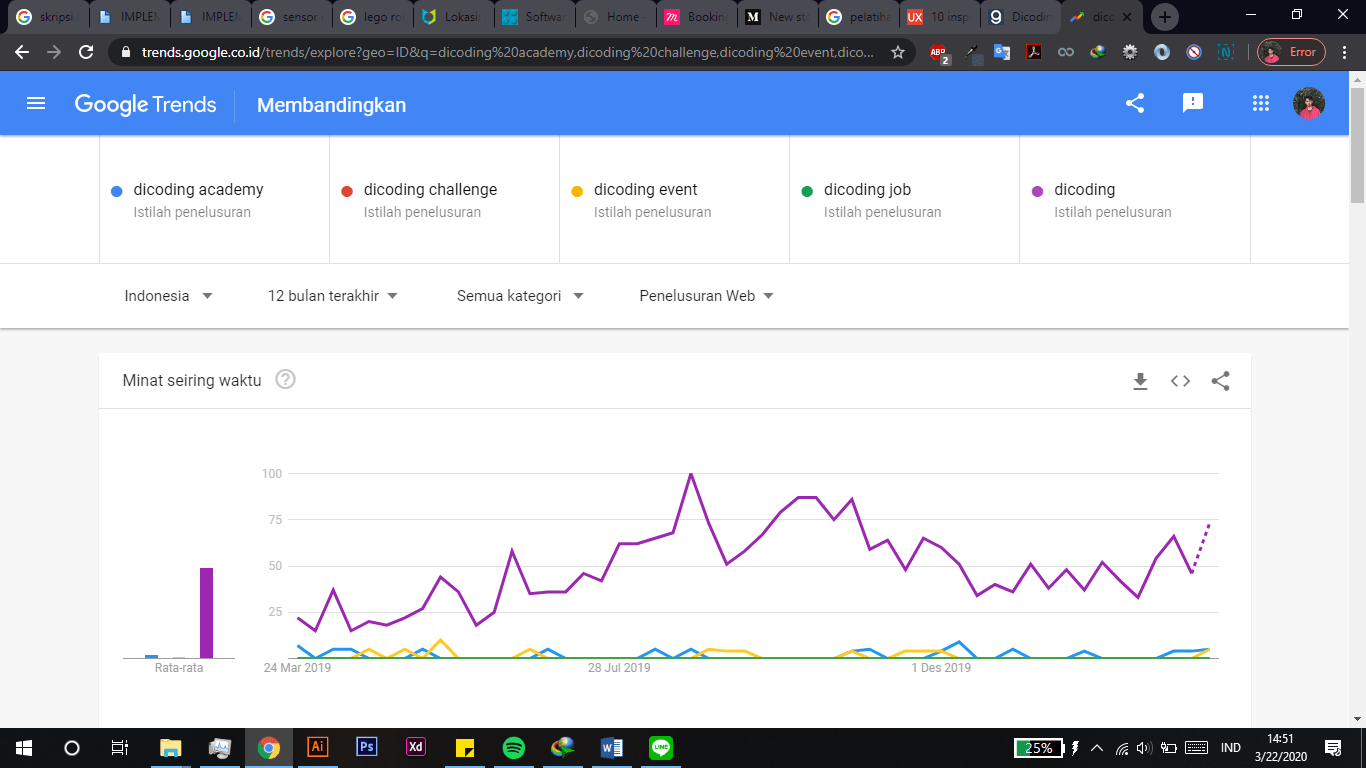
Task: Download the Minat seiring waktu chart as CSV
Action: 1140,381
